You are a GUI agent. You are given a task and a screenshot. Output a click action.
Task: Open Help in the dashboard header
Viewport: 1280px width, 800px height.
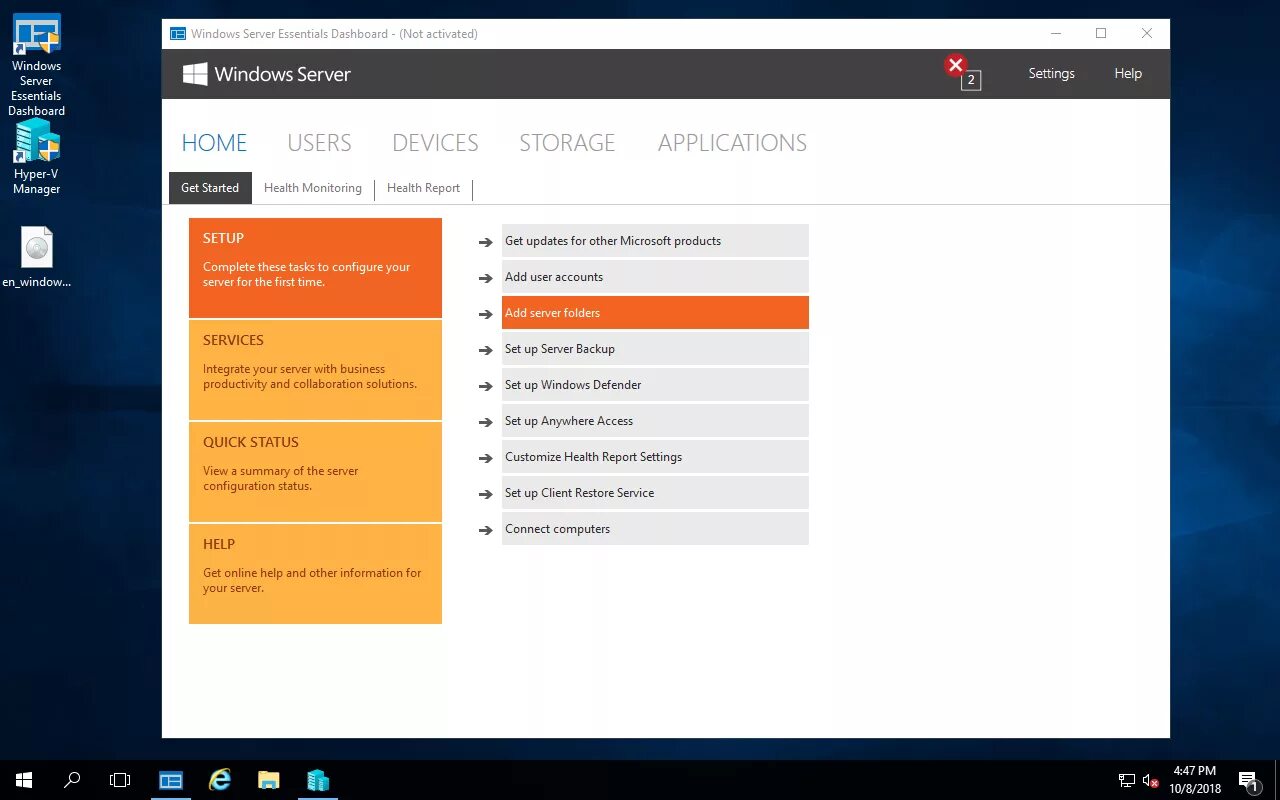[1128, 74]
